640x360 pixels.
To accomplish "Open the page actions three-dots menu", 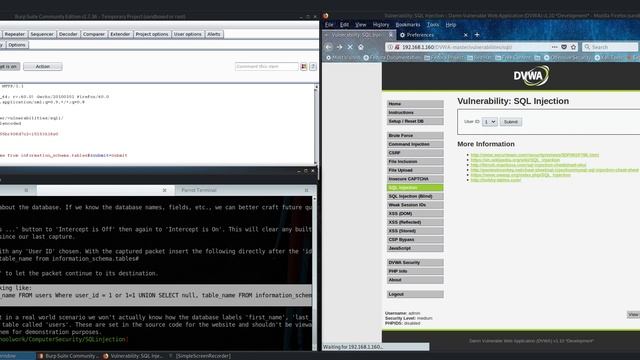I will 554,47.
